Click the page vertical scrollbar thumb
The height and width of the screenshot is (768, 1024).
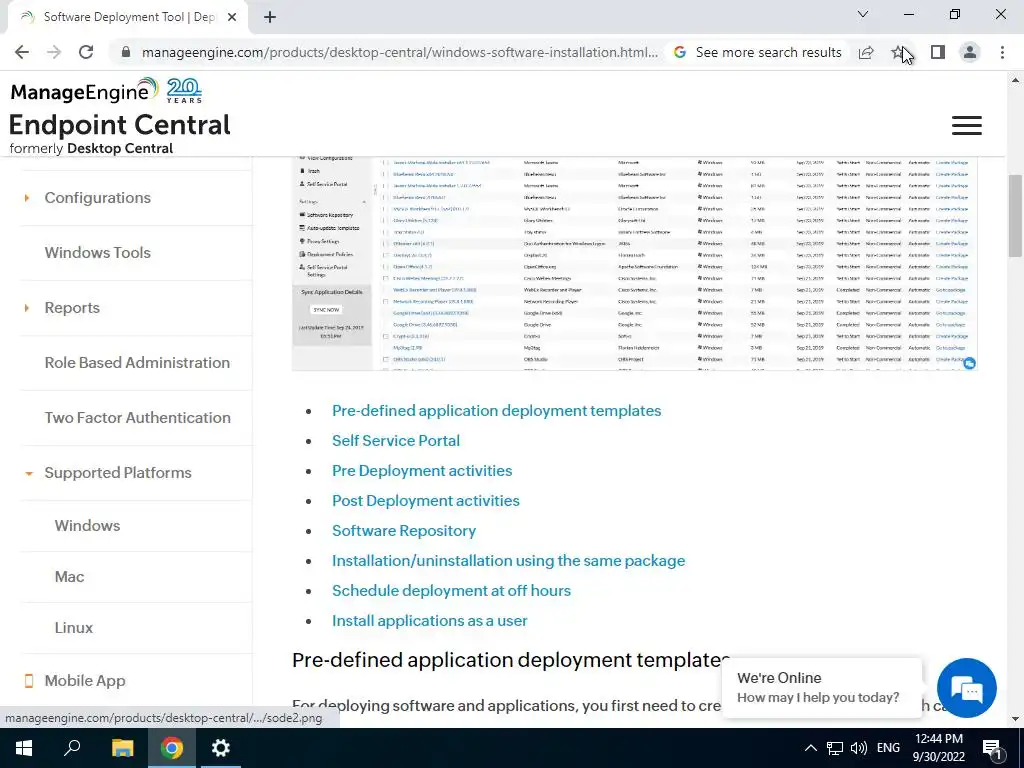pos(1015,216)
